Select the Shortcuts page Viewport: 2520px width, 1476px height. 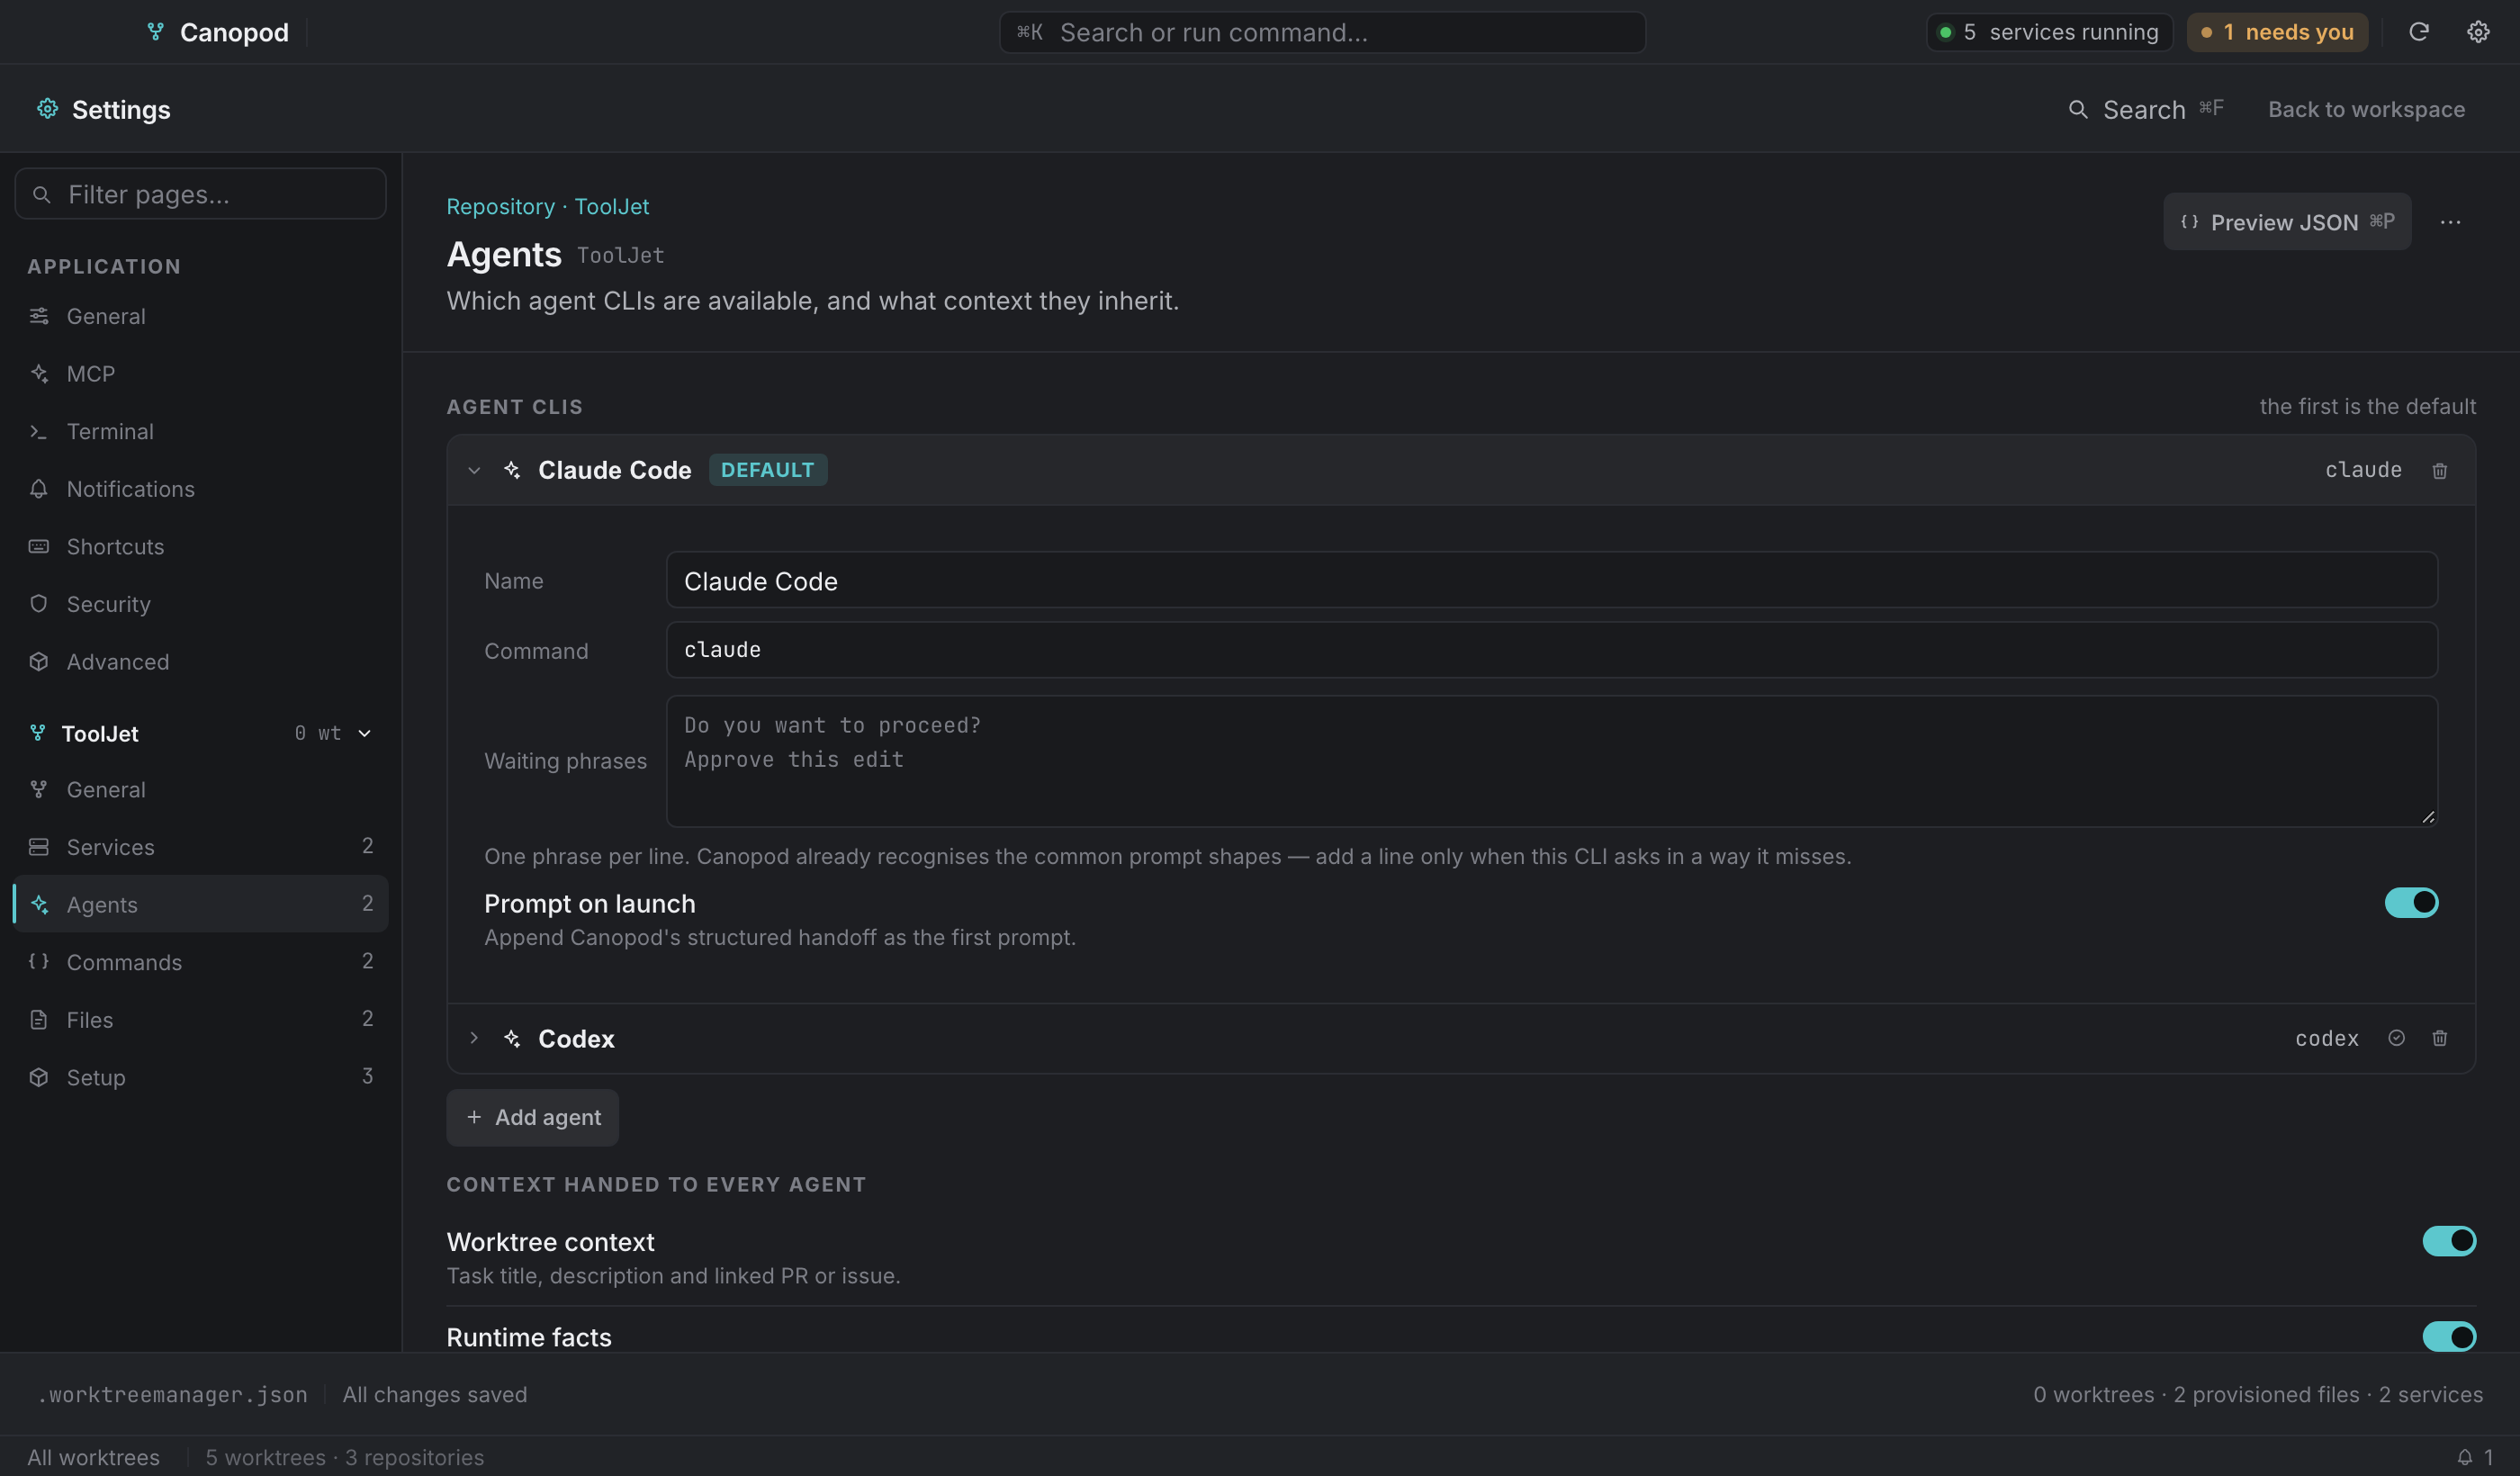[x=200, y=547]
